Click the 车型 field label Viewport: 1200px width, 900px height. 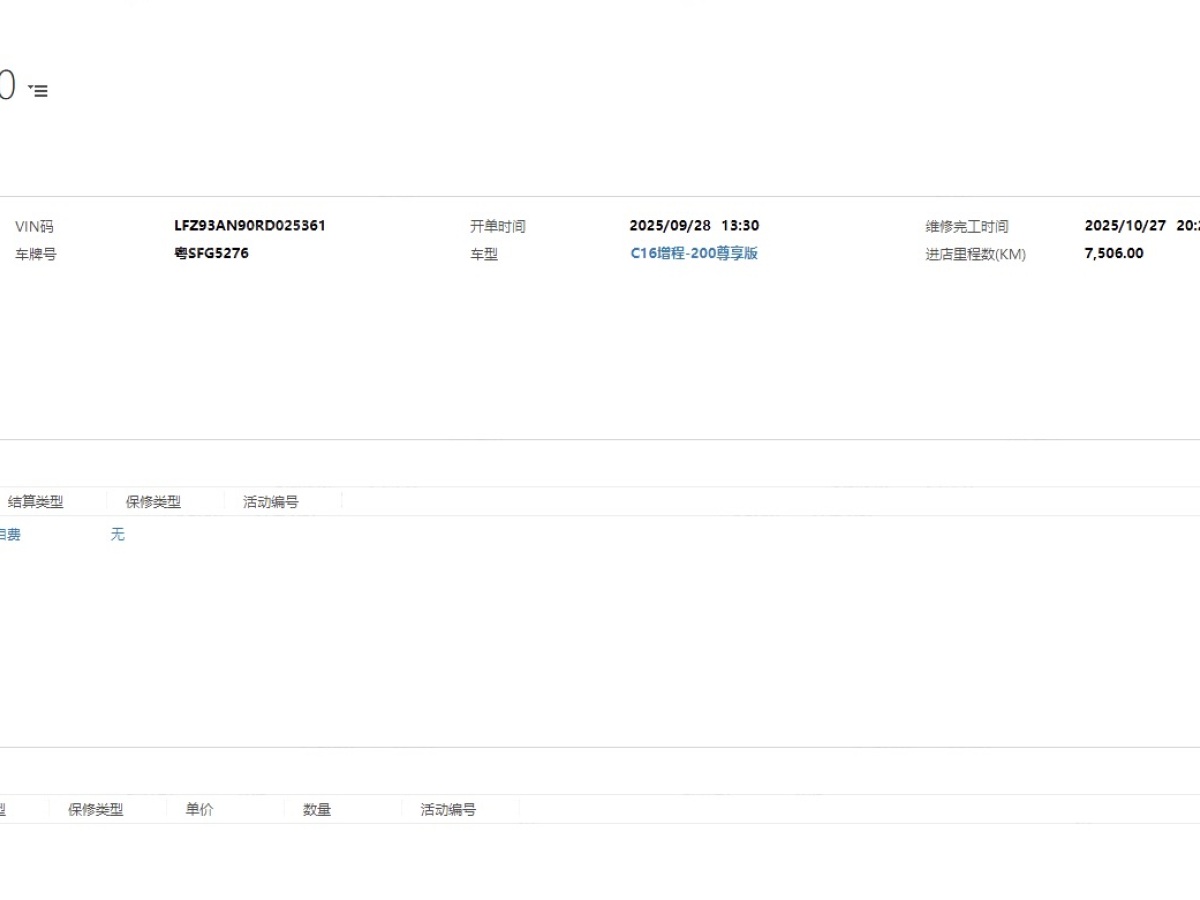pos(484,255)
